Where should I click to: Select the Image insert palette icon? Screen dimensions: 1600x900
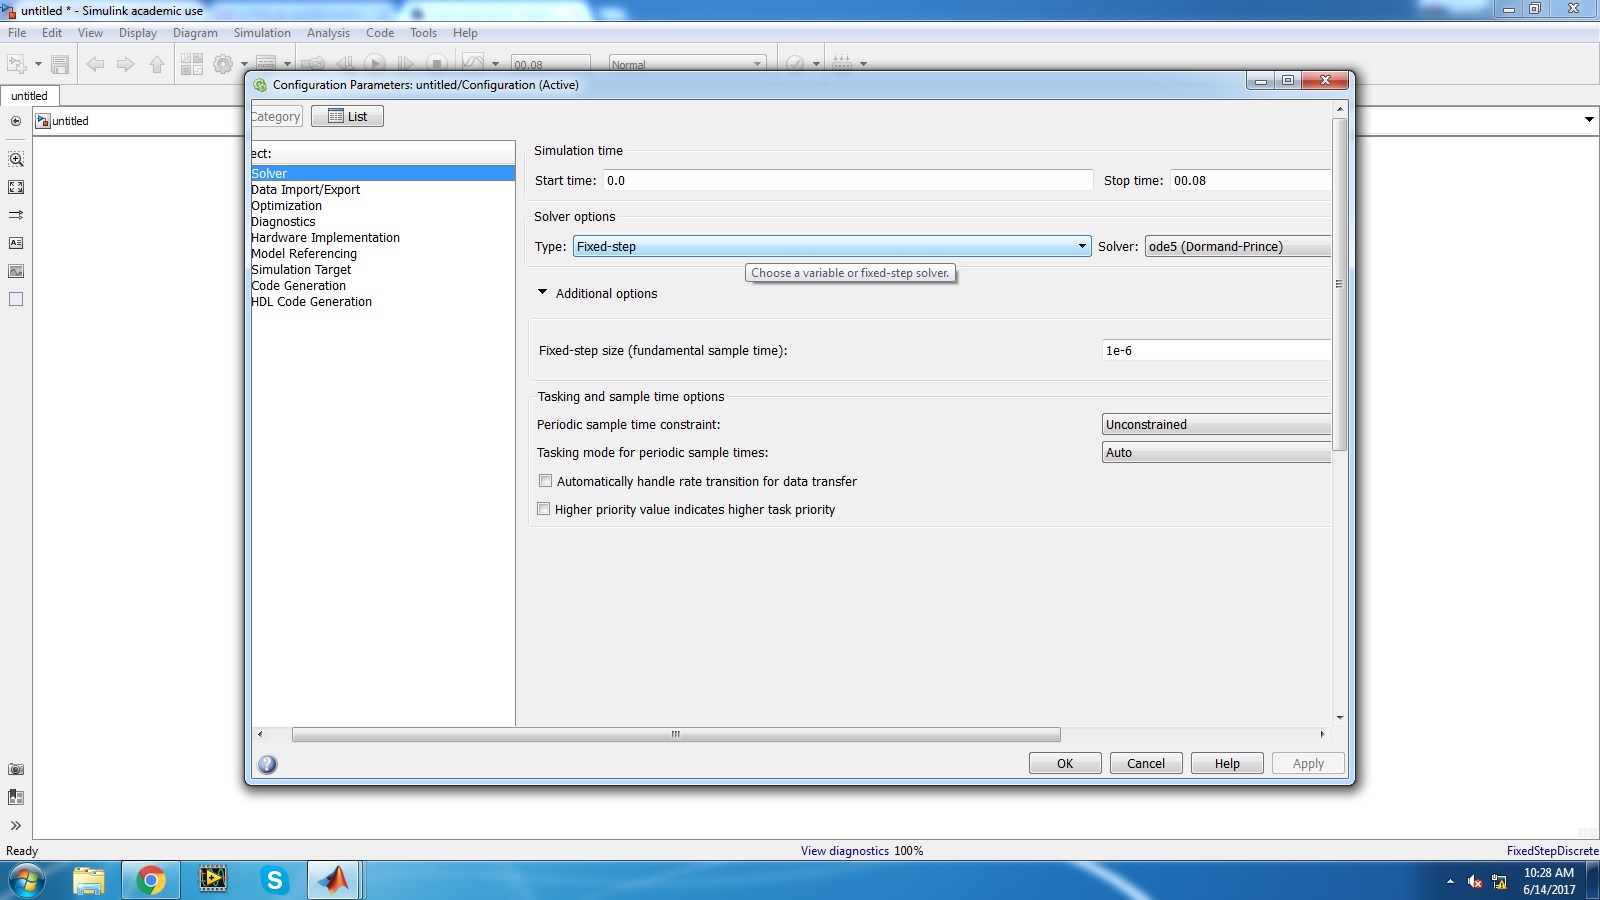coord(16,271)
